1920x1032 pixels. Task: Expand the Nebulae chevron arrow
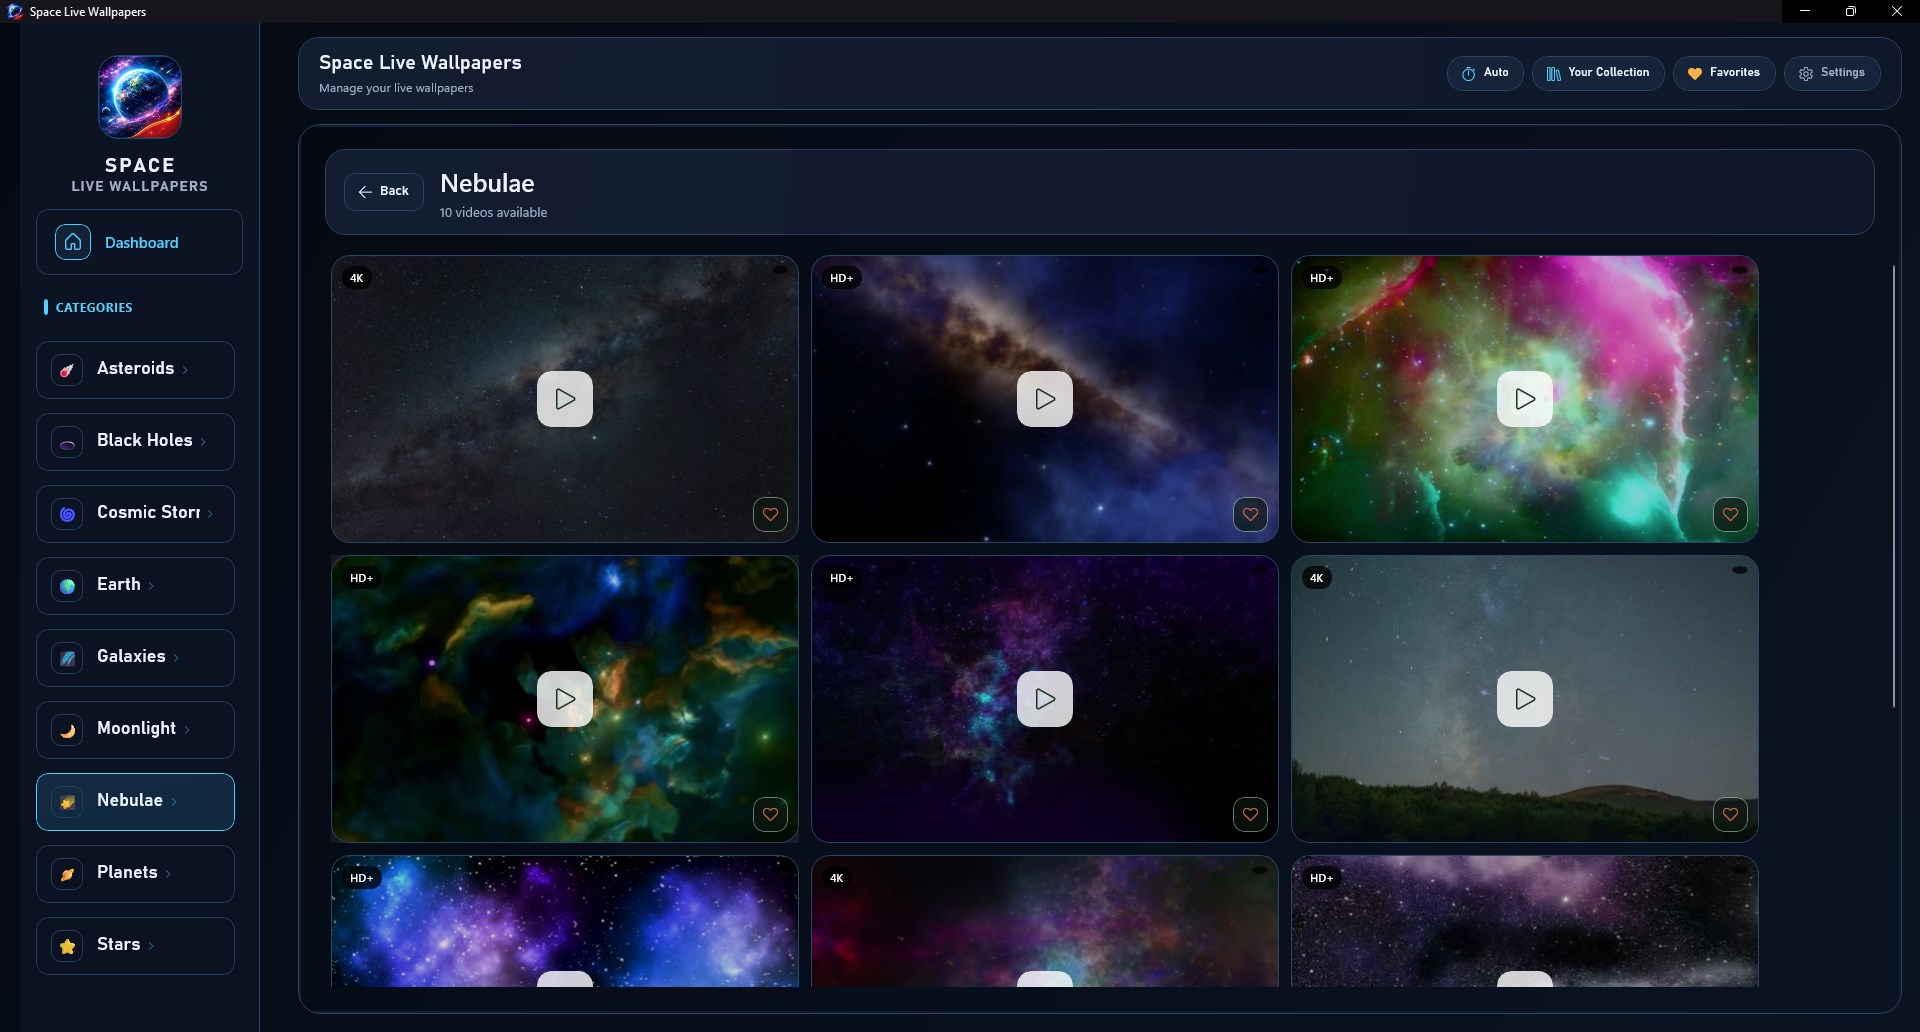click(x=174, y=802)
